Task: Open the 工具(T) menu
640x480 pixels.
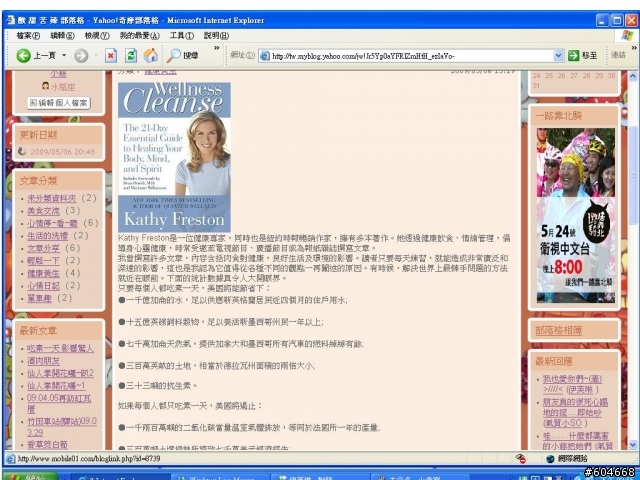Action: (x=182, y=36)
